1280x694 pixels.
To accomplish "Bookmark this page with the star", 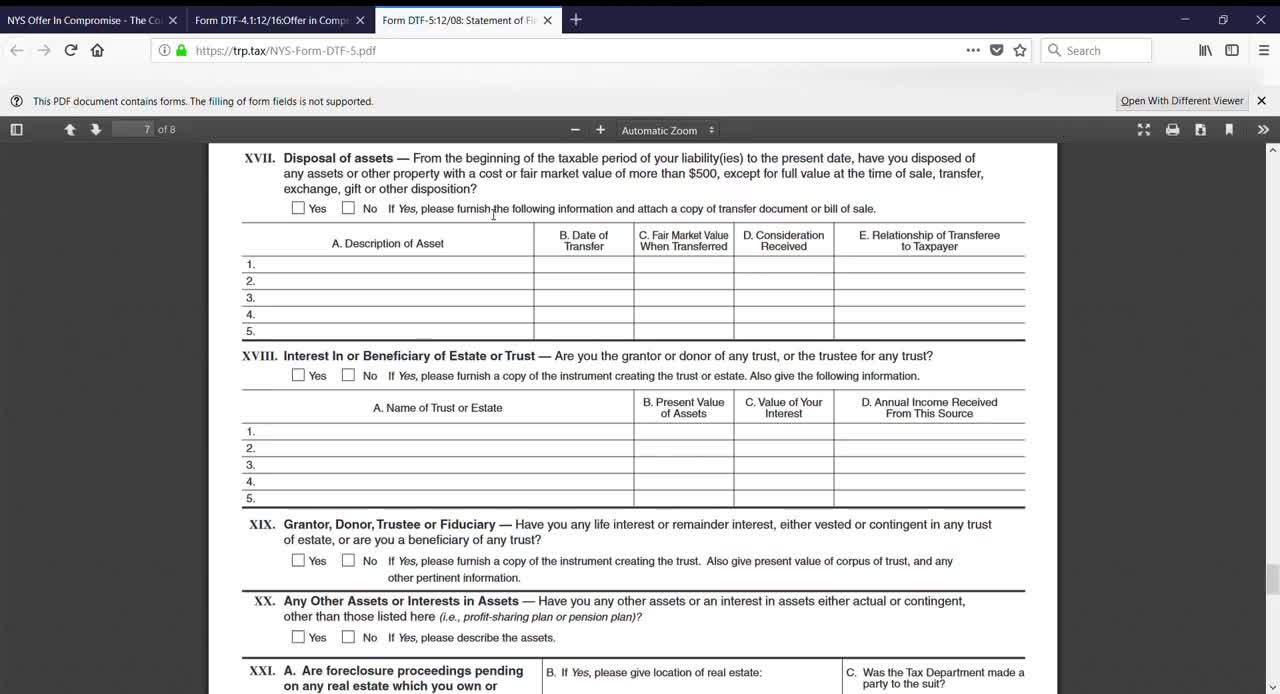I will pyautogui.click(x=1020, y=50).
